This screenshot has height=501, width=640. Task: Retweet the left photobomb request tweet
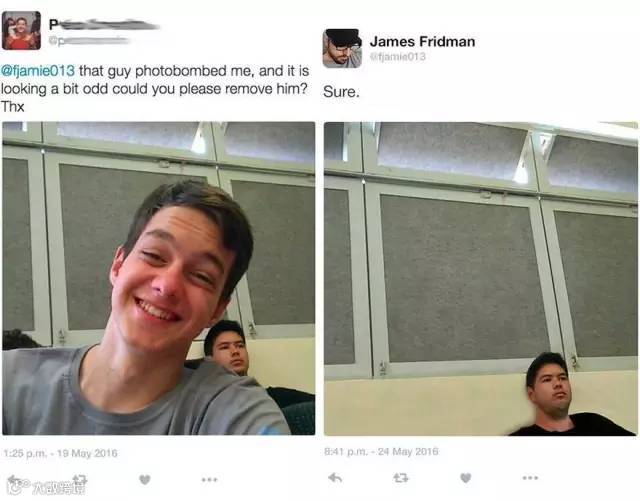(80, 480)
